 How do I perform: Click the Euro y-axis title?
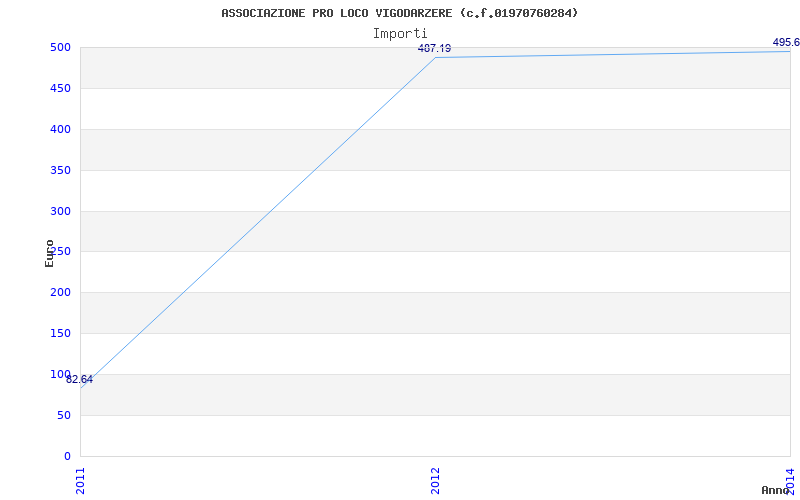(x=49, y=253)
